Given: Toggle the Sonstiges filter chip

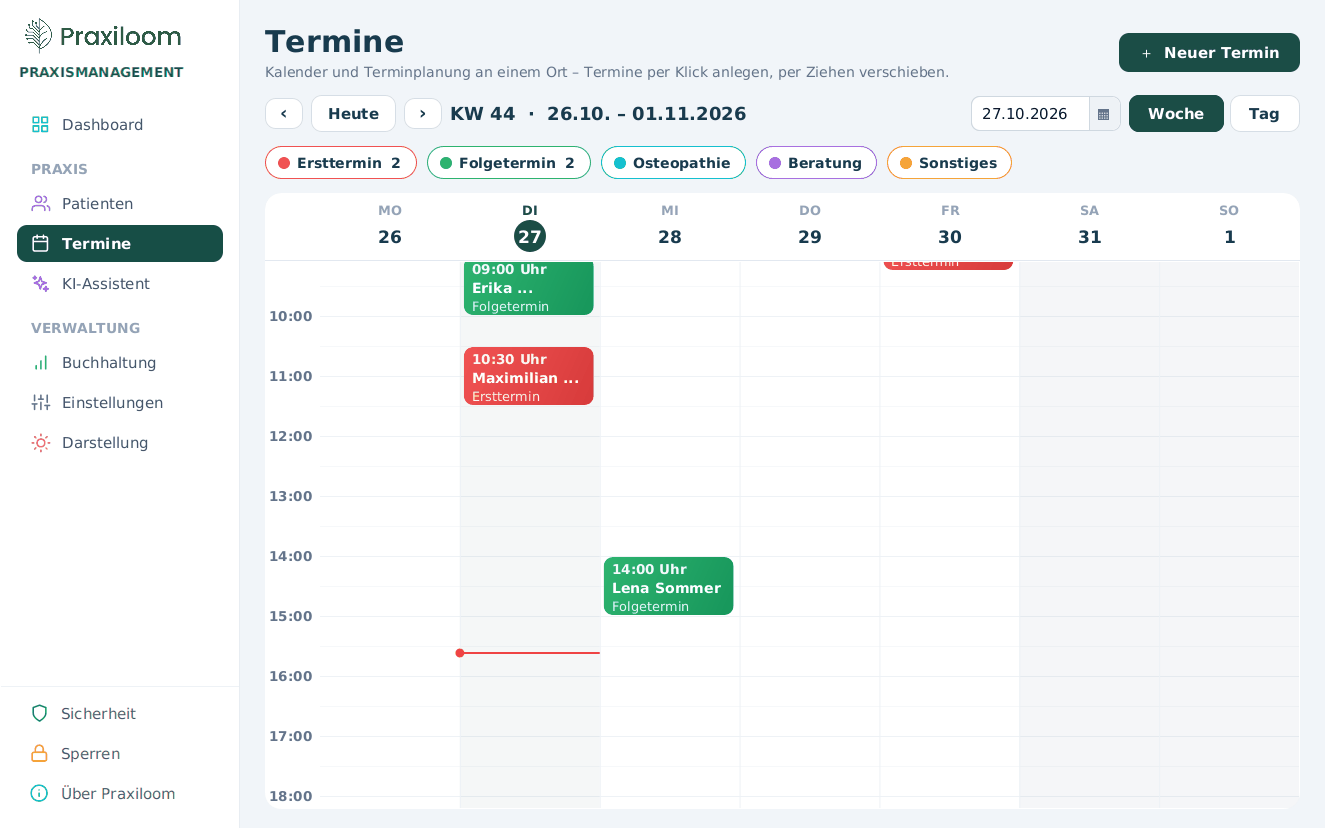Looking at the screenshot, I should click(949, 163).
